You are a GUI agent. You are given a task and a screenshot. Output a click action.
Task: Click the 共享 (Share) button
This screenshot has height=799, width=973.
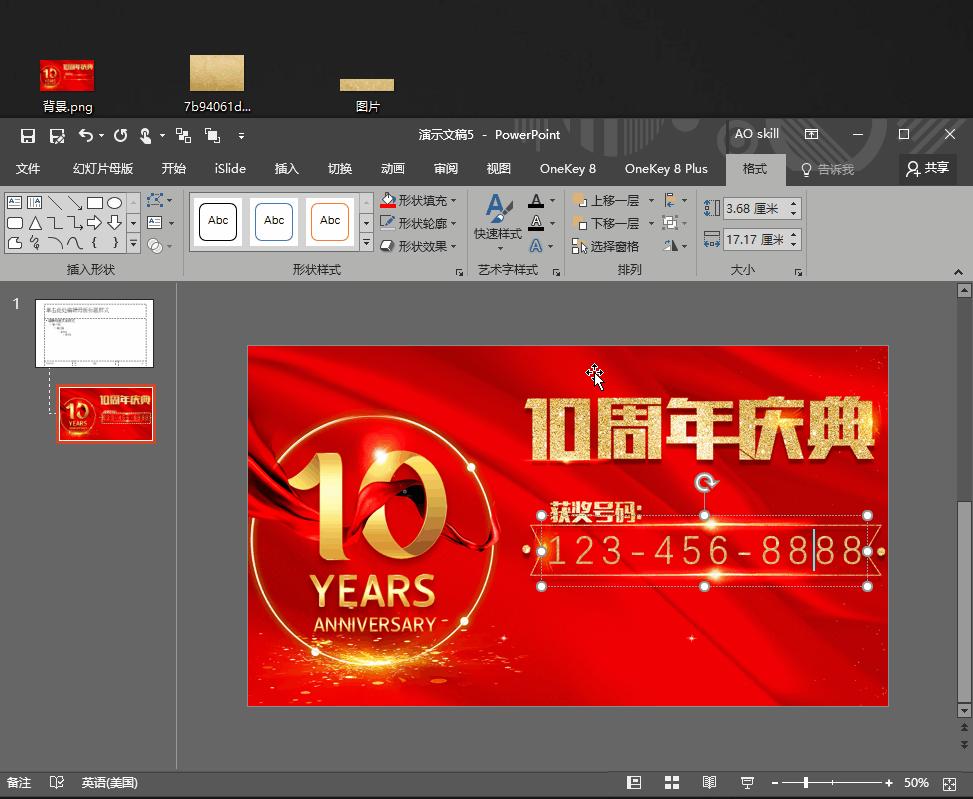coord(927,168)
